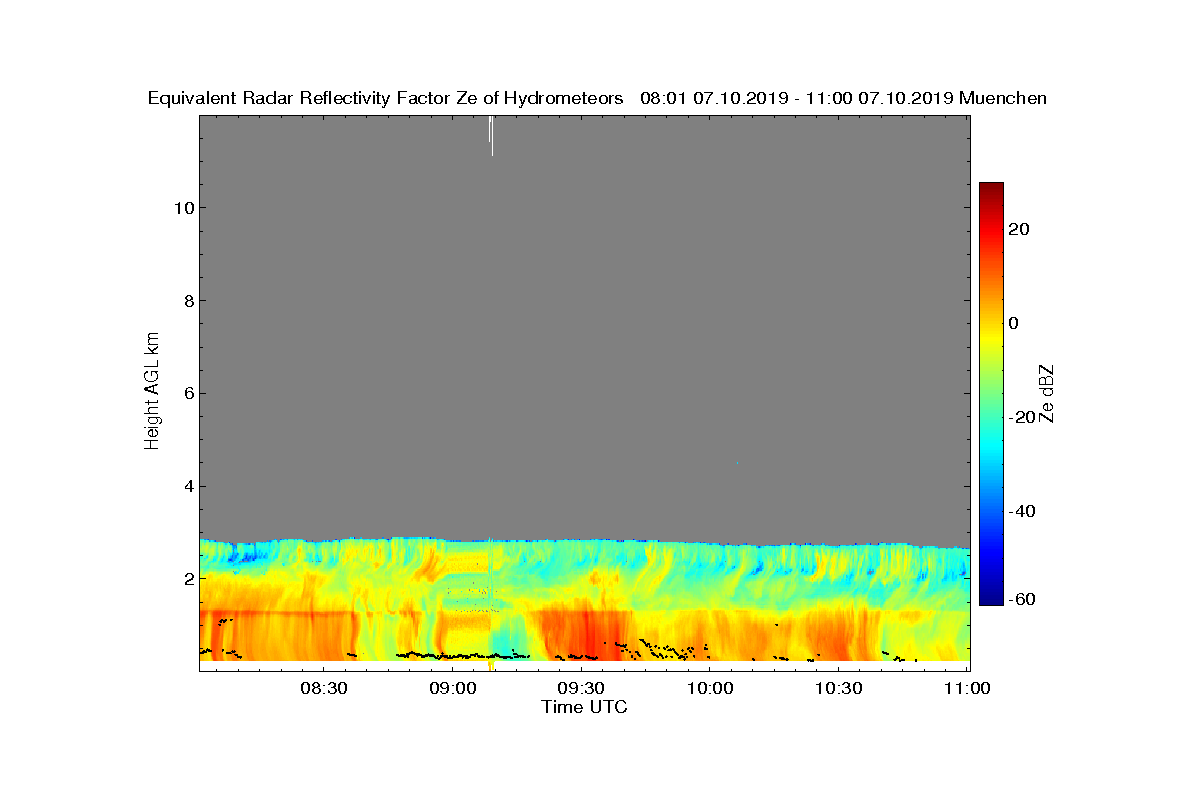Click the 'Height AGL km' axis label
The image size is (1200, 800).
[152, 392]
